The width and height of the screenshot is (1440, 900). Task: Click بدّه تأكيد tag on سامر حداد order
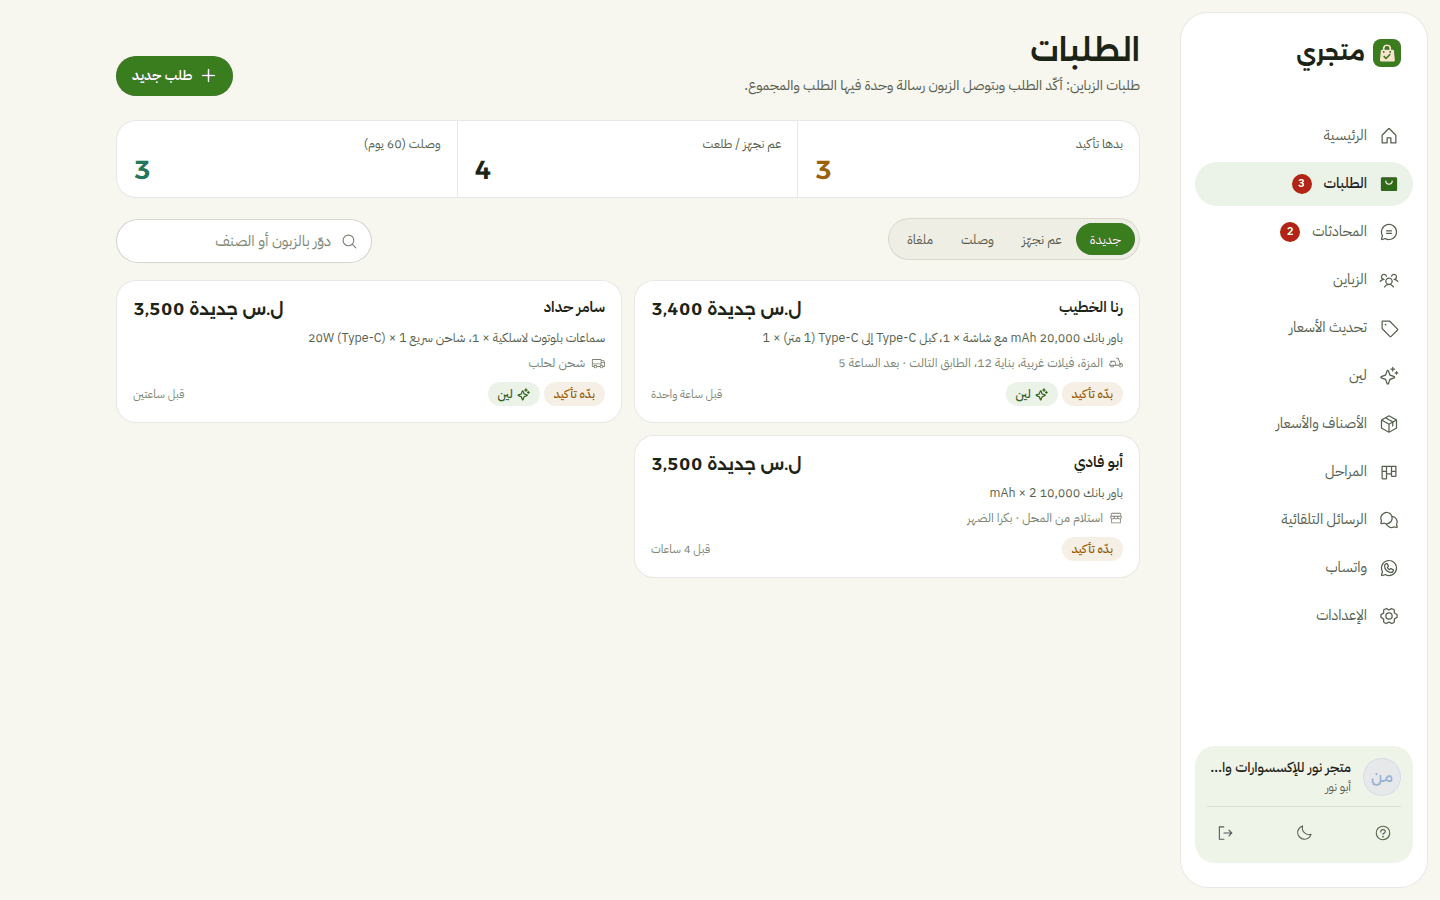click(574, 394)
